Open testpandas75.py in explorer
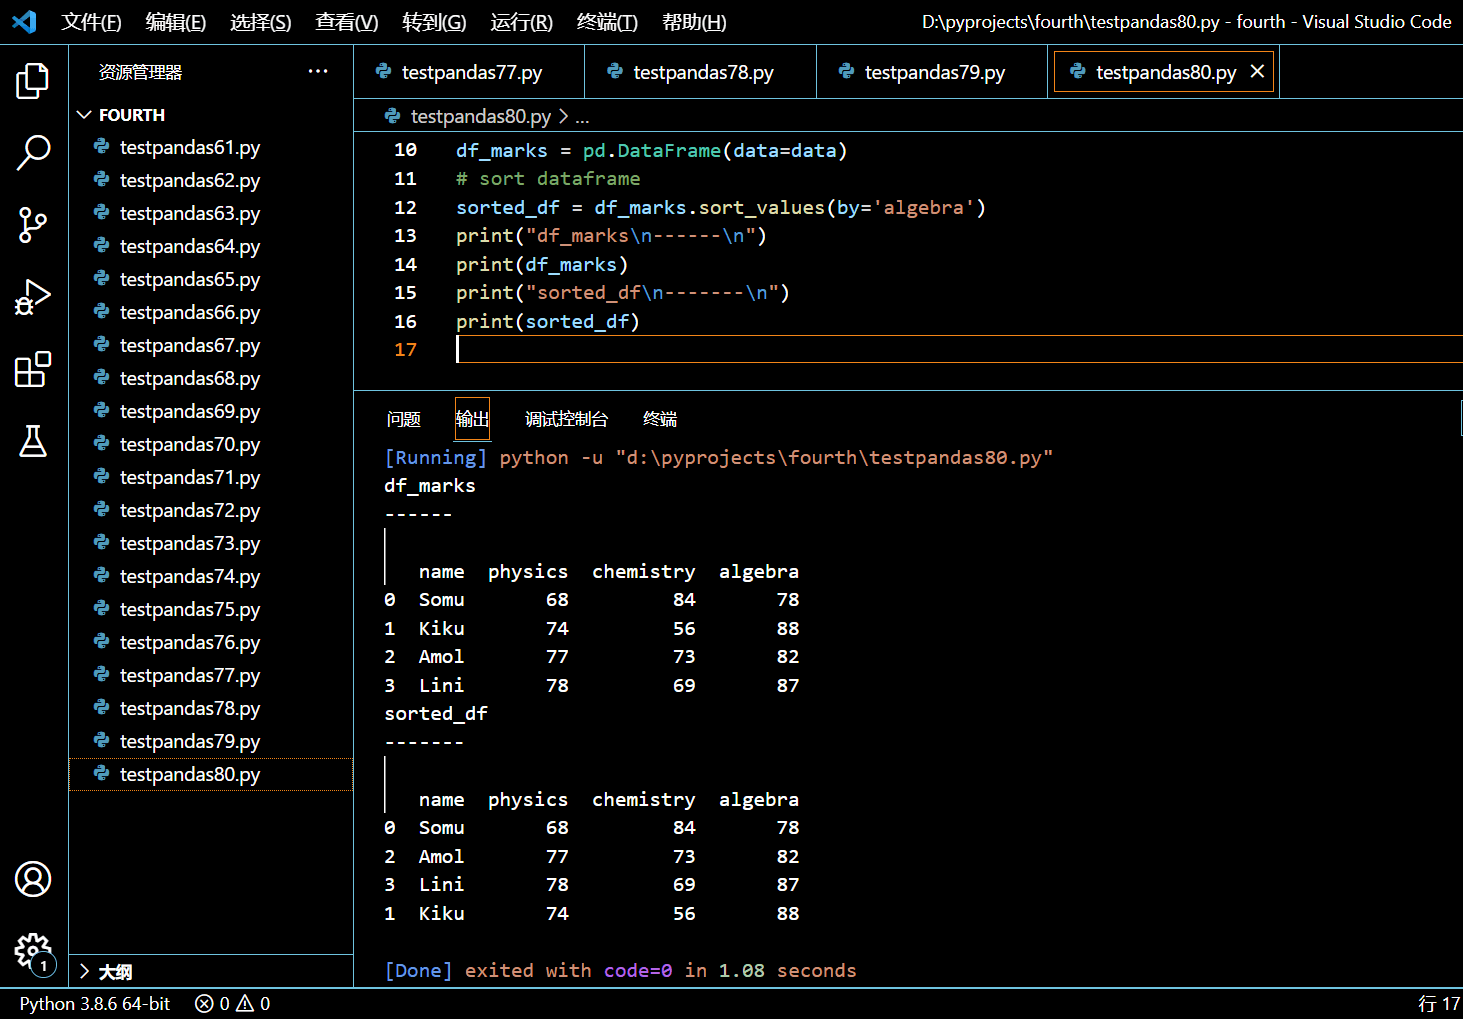The image size is (1463, 1019). point(210,610)
